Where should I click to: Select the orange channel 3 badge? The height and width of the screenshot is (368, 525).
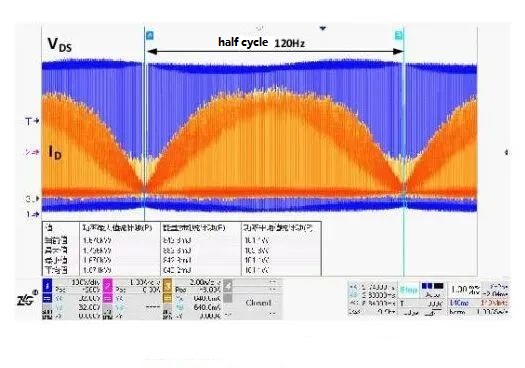tap(167, 286)
